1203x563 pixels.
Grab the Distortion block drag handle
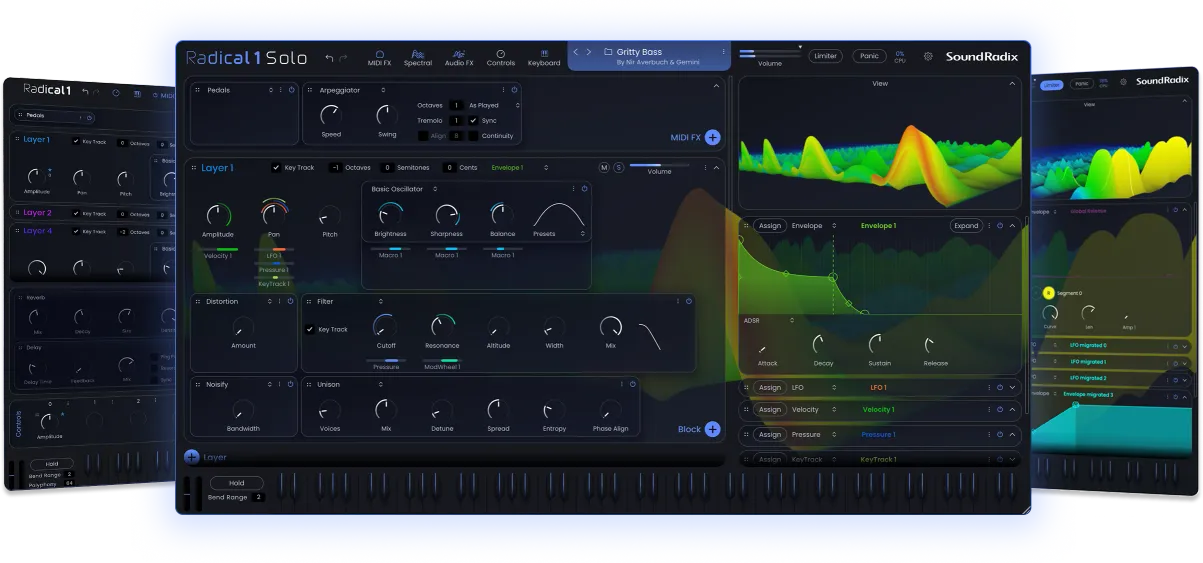tap(198, 301)
